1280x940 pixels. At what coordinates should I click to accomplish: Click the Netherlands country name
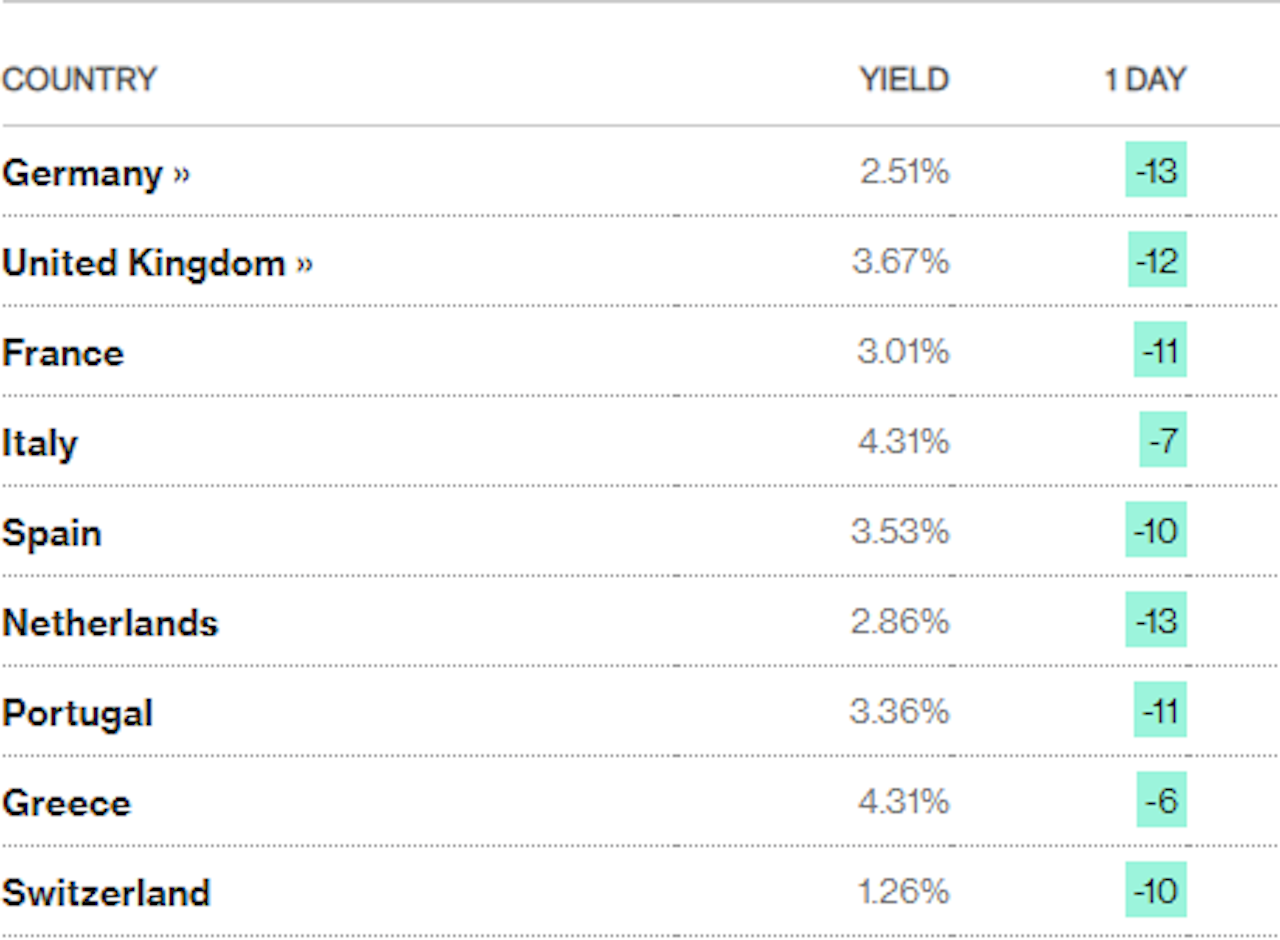coord(110,623)
